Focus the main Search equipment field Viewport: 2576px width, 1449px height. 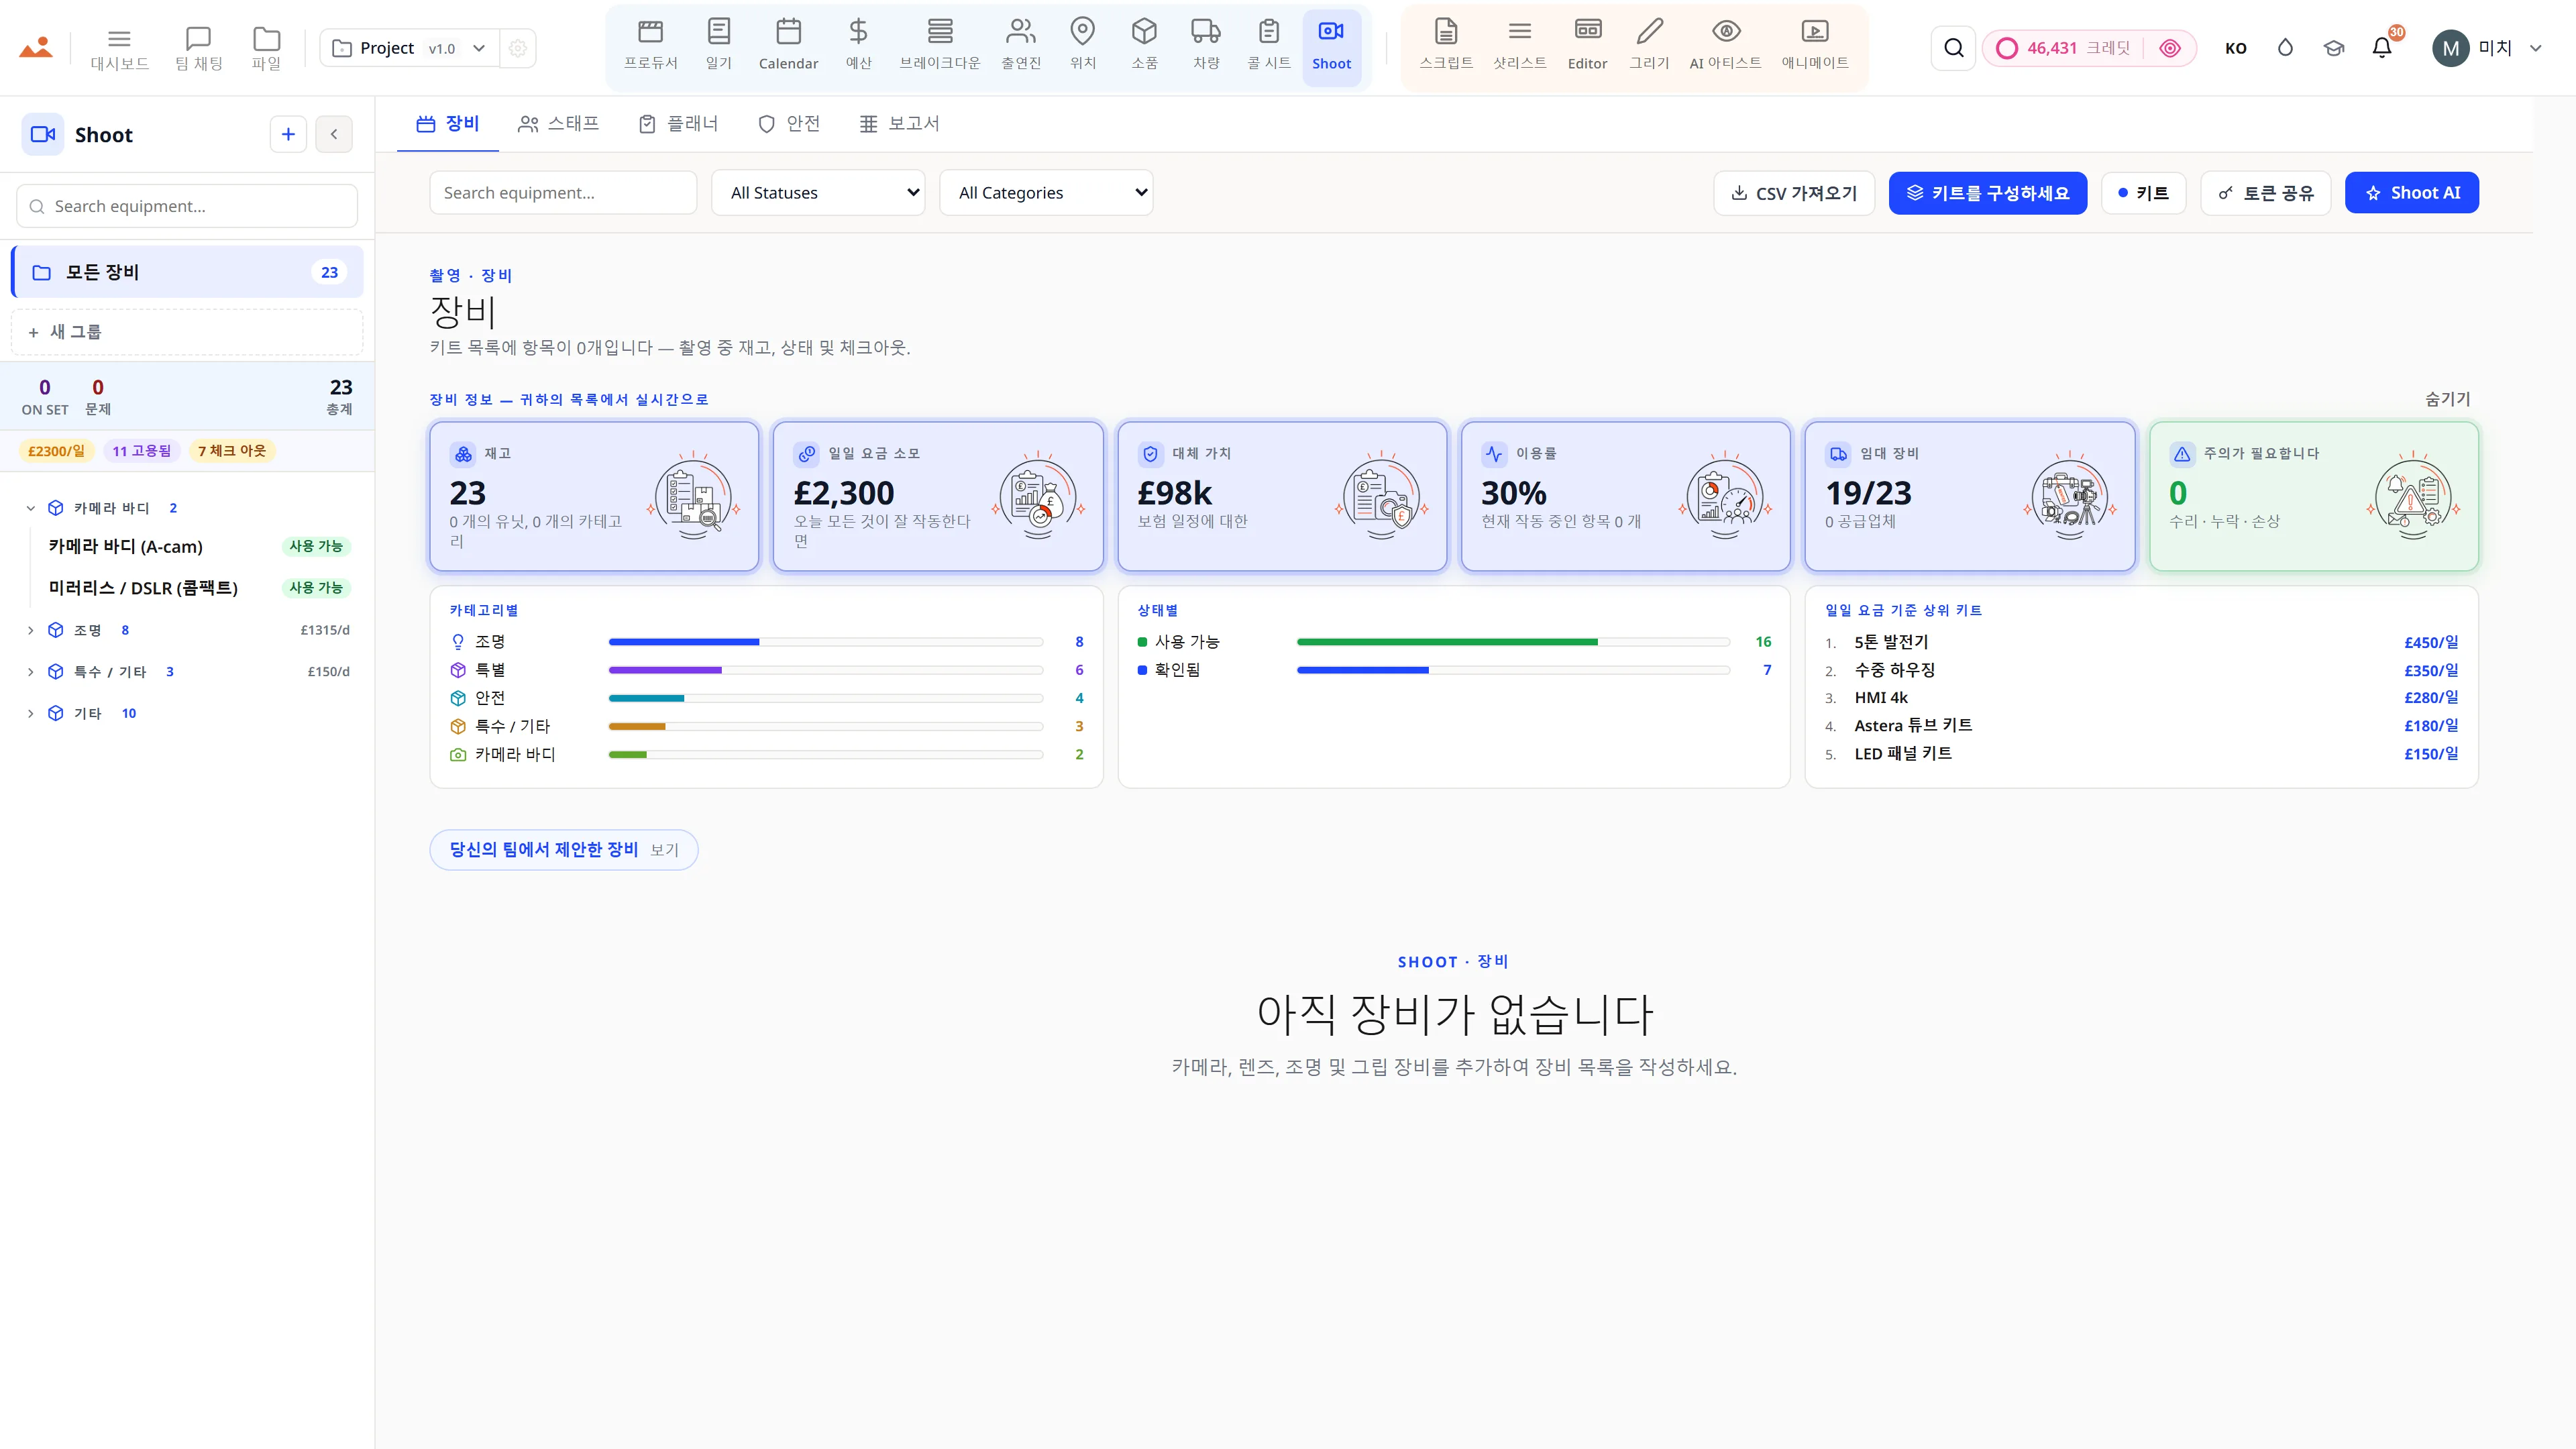(563, 193)
